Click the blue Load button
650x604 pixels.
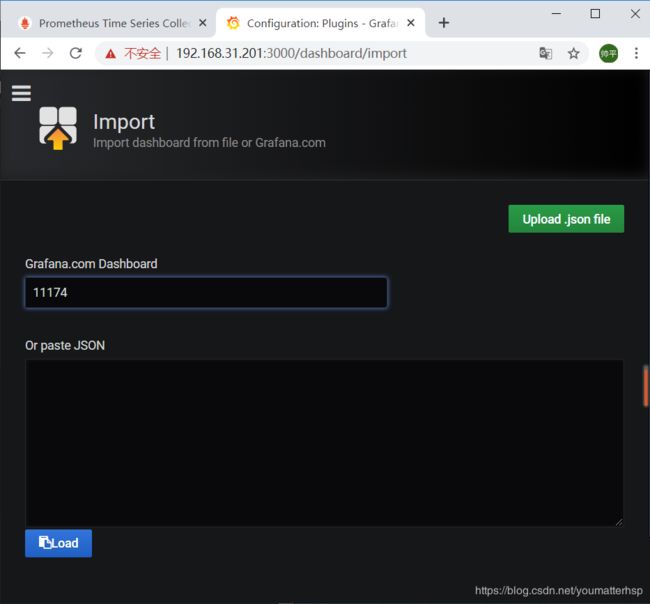tap(58, 543)
